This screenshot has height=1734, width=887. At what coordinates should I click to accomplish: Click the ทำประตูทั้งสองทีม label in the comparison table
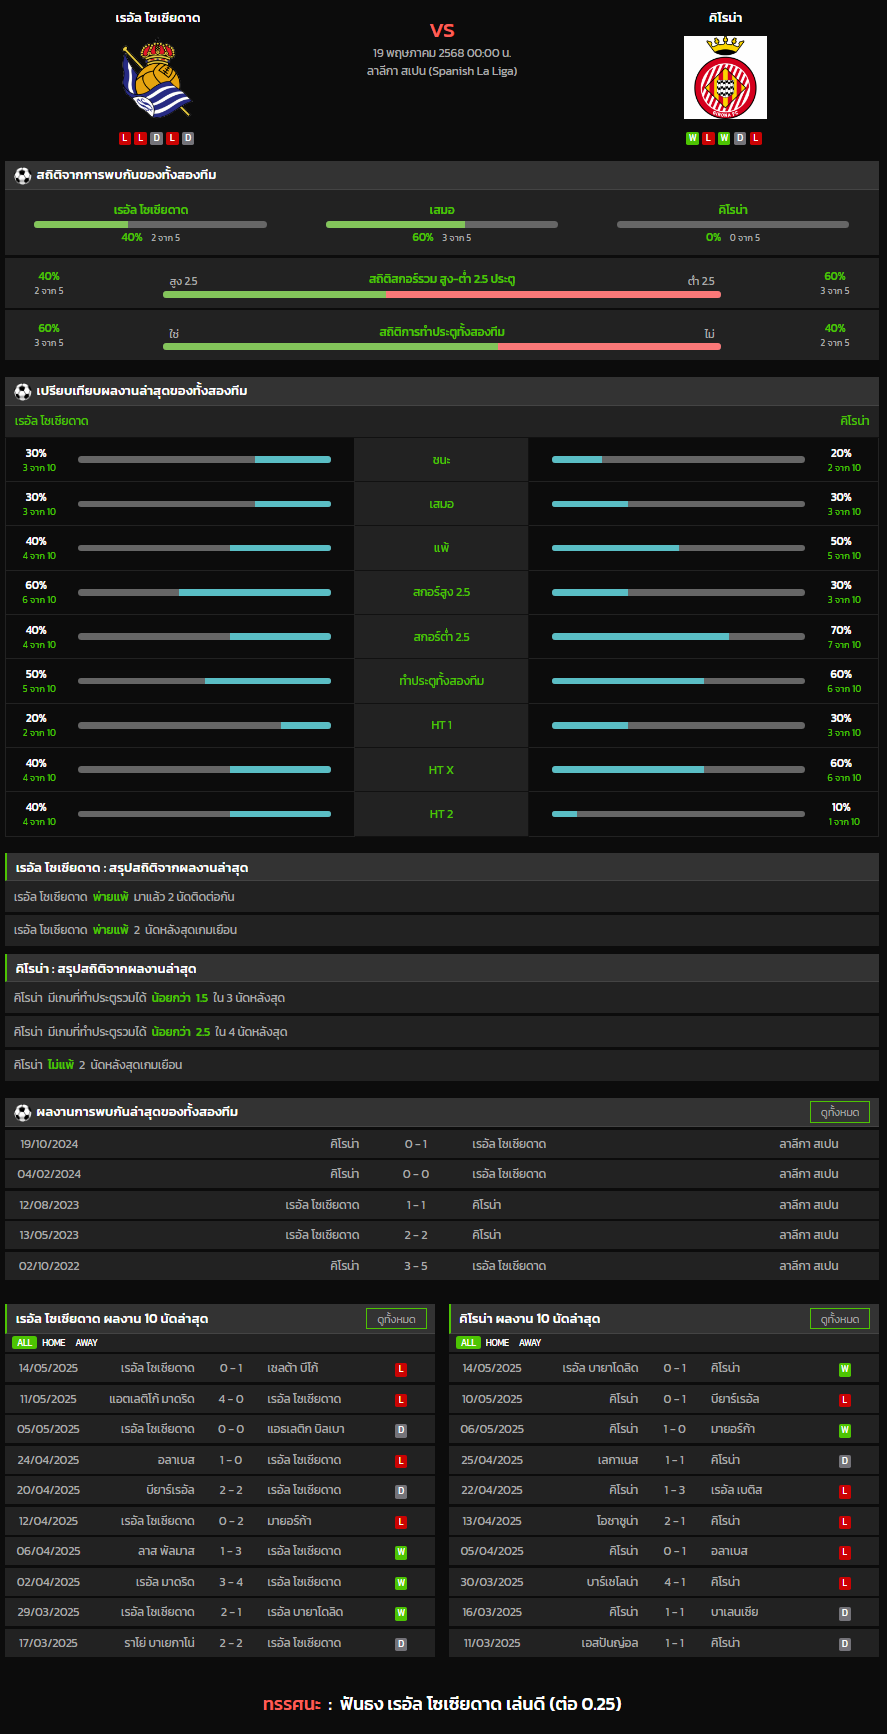click(441, 681)
